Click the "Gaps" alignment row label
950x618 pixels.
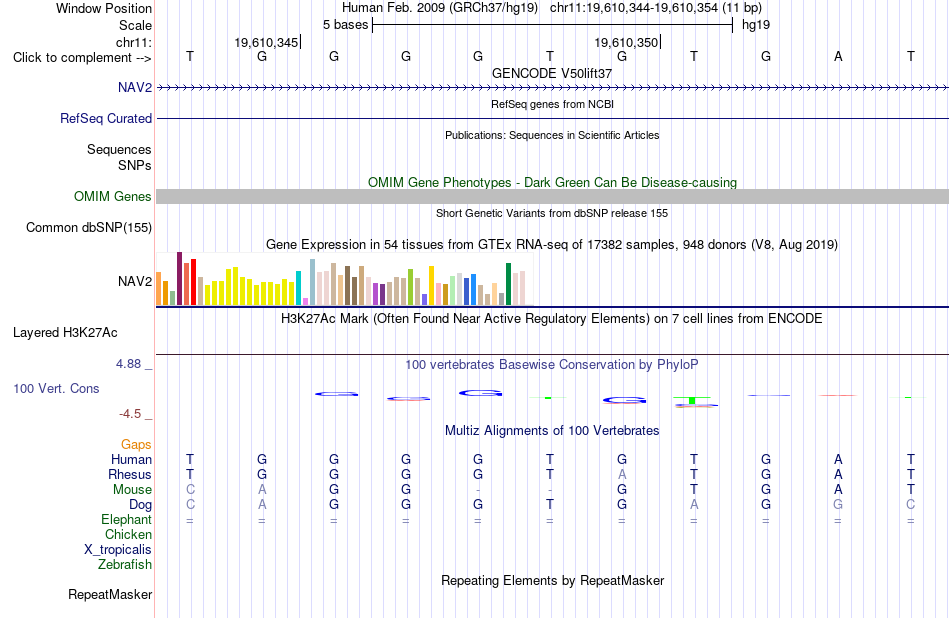(x=136, y=445)
